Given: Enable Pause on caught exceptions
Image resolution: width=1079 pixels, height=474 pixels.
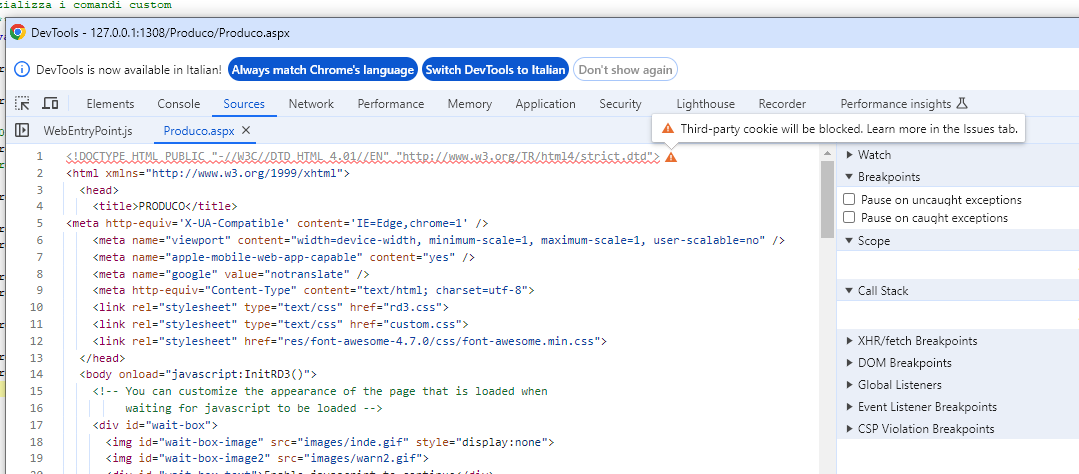Looking at the screenshot, I should pyautogui.click(x=849, y=217).
